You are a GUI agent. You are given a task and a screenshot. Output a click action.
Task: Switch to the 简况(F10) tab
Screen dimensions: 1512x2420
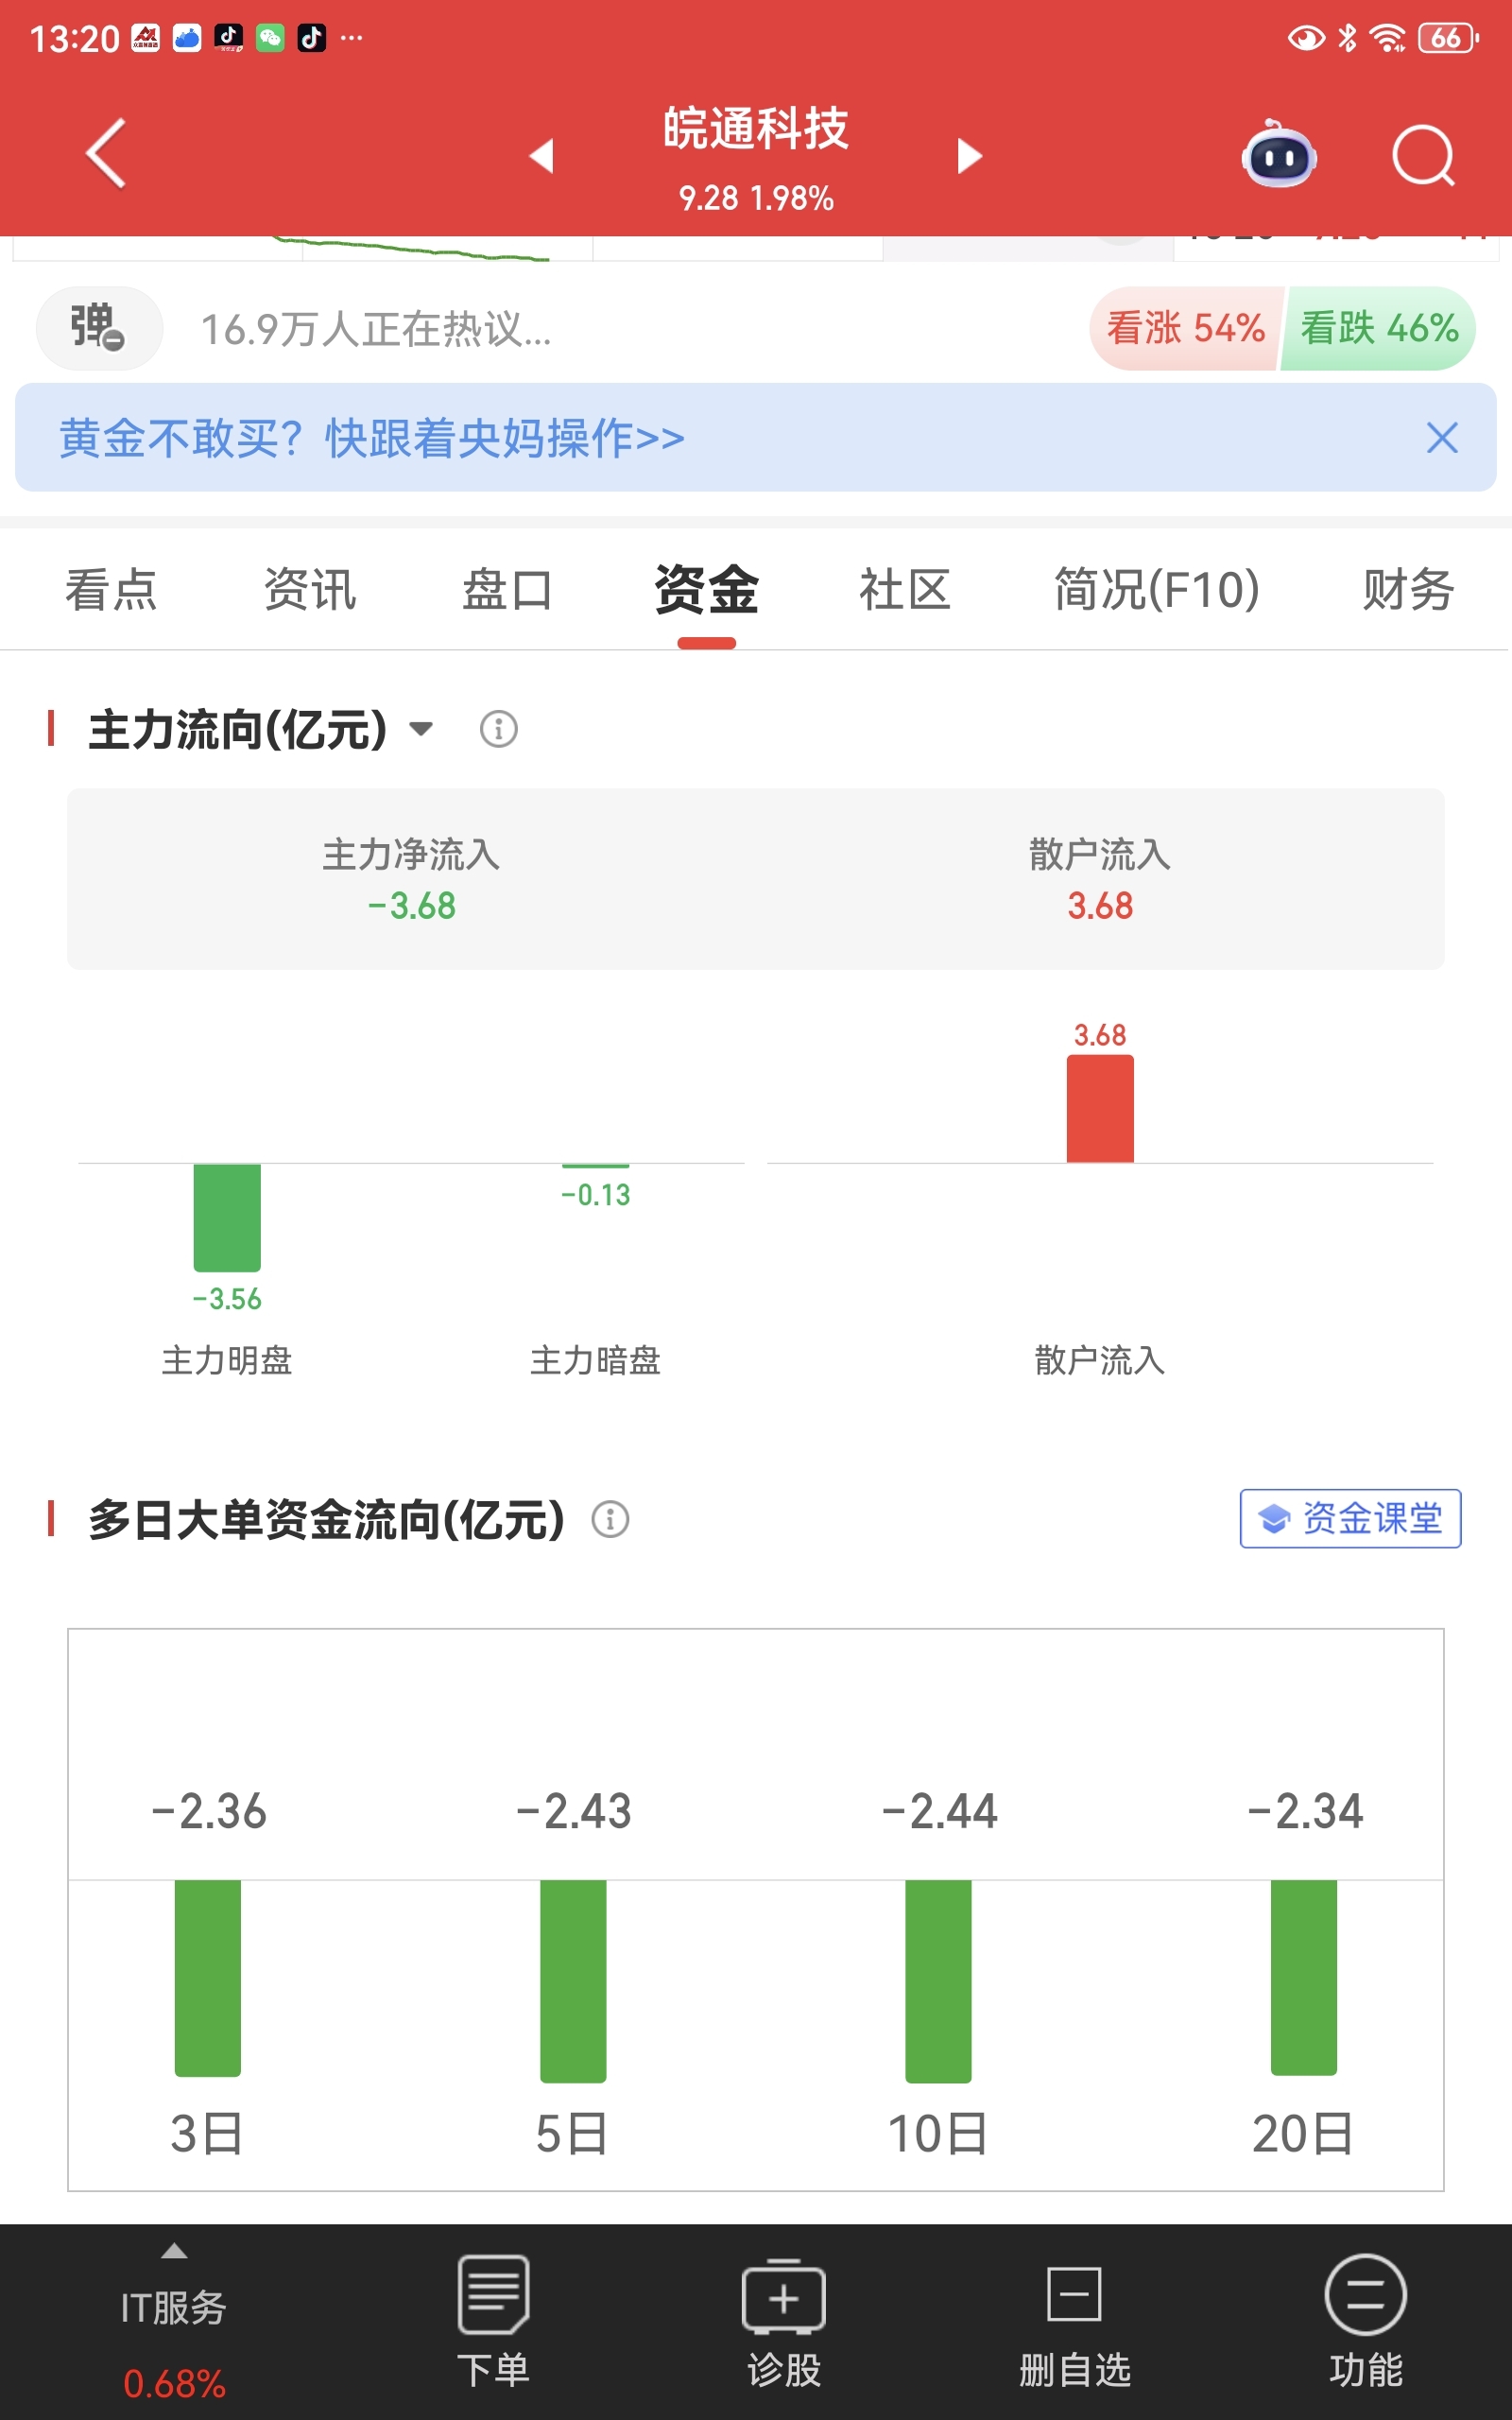1156,589
